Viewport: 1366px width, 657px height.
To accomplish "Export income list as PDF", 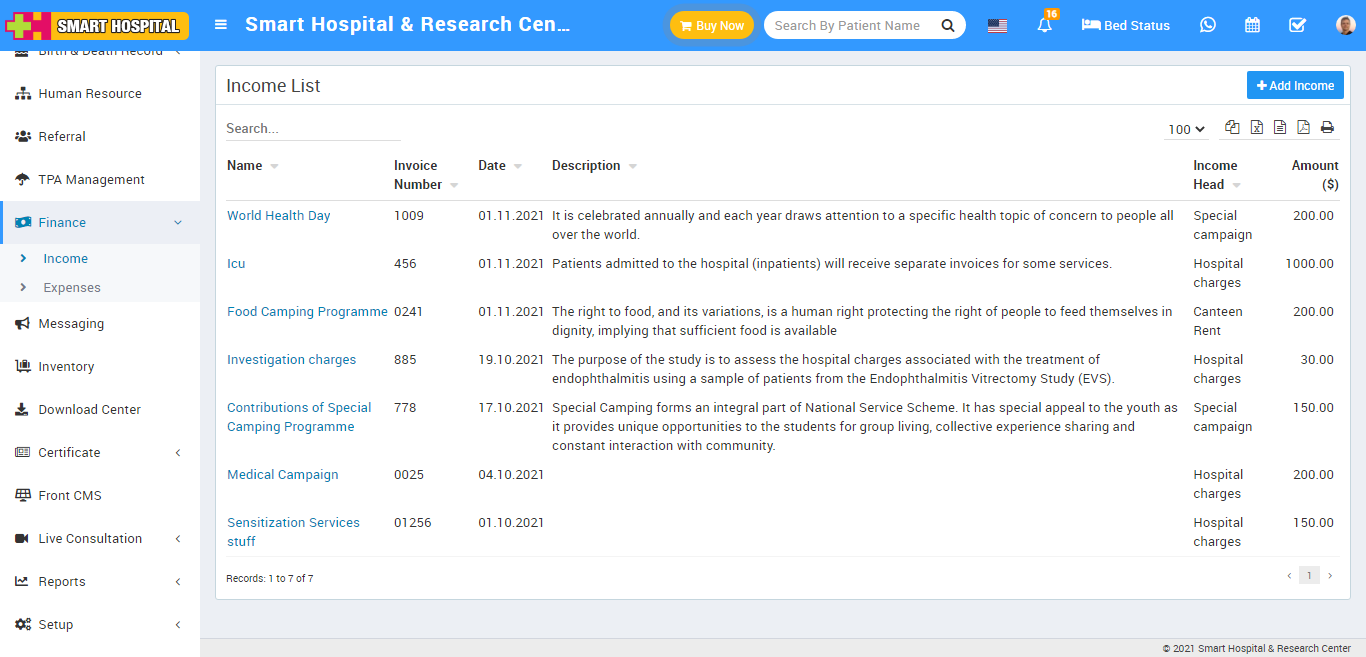I will tap(1303, 127).
